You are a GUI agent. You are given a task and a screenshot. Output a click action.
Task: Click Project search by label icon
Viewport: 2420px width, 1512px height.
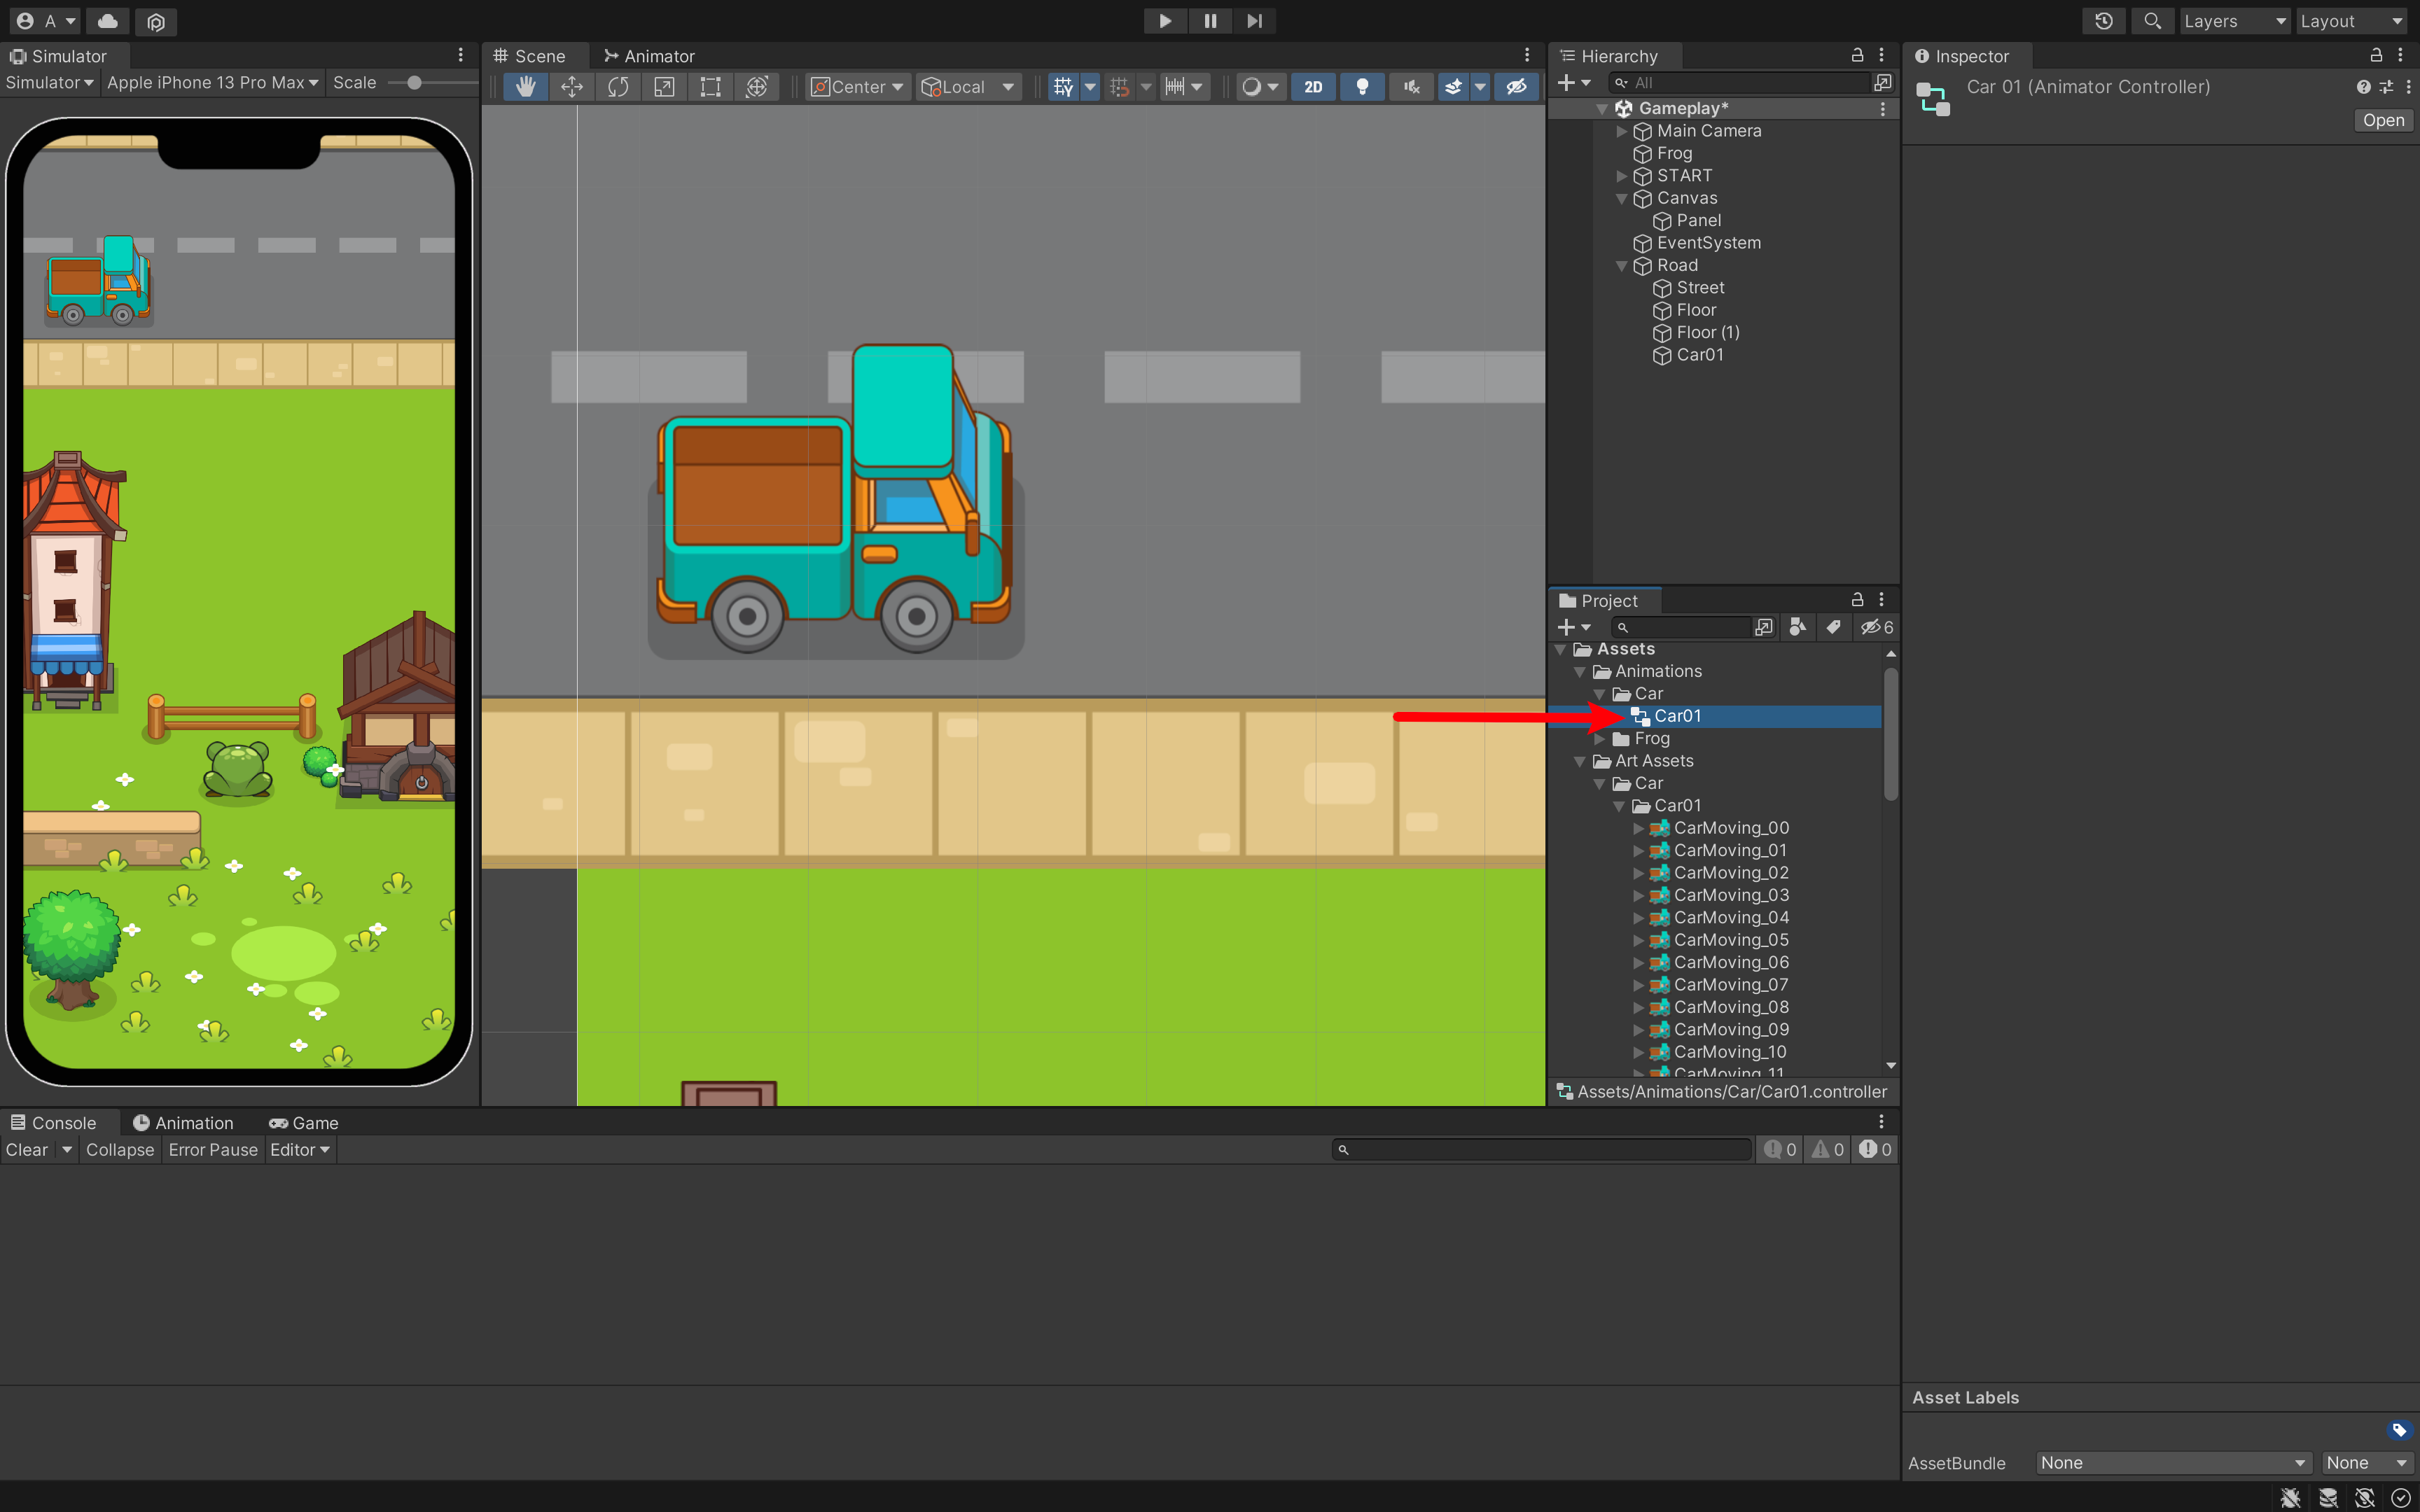click(1833, 627)
